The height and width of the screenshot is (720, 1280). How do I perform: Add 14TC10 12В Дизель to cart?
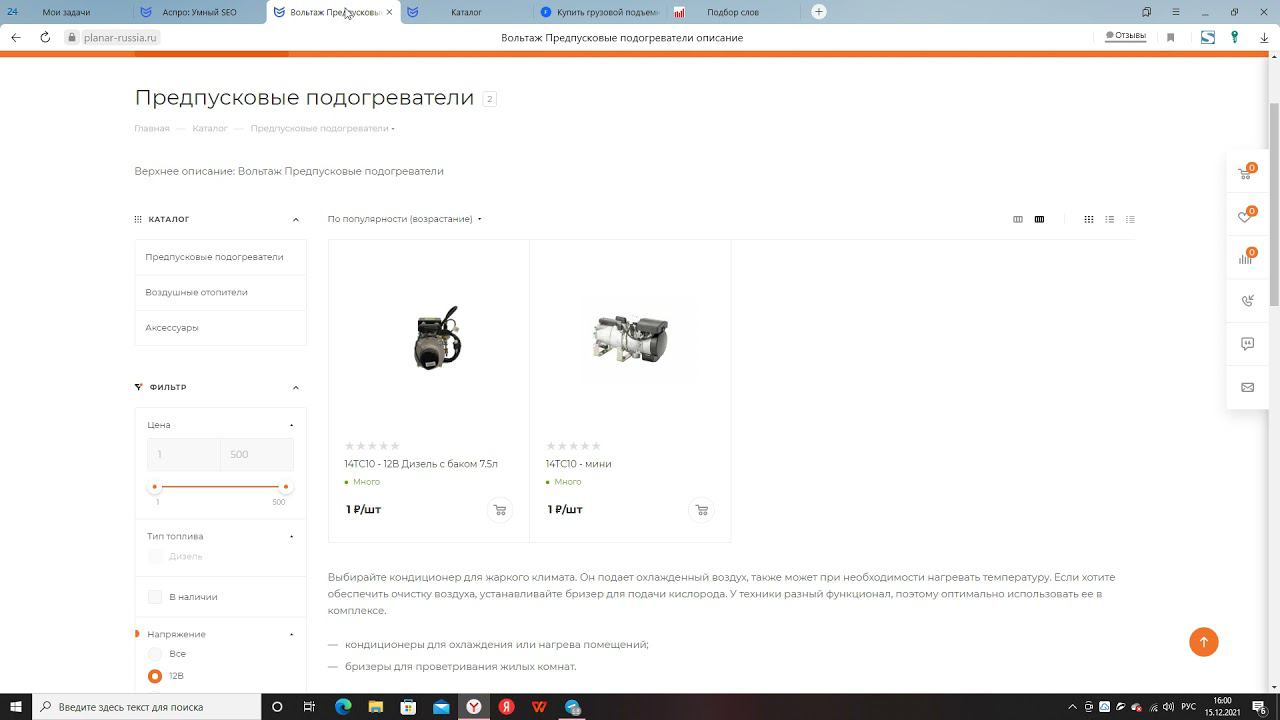point(500,510)
